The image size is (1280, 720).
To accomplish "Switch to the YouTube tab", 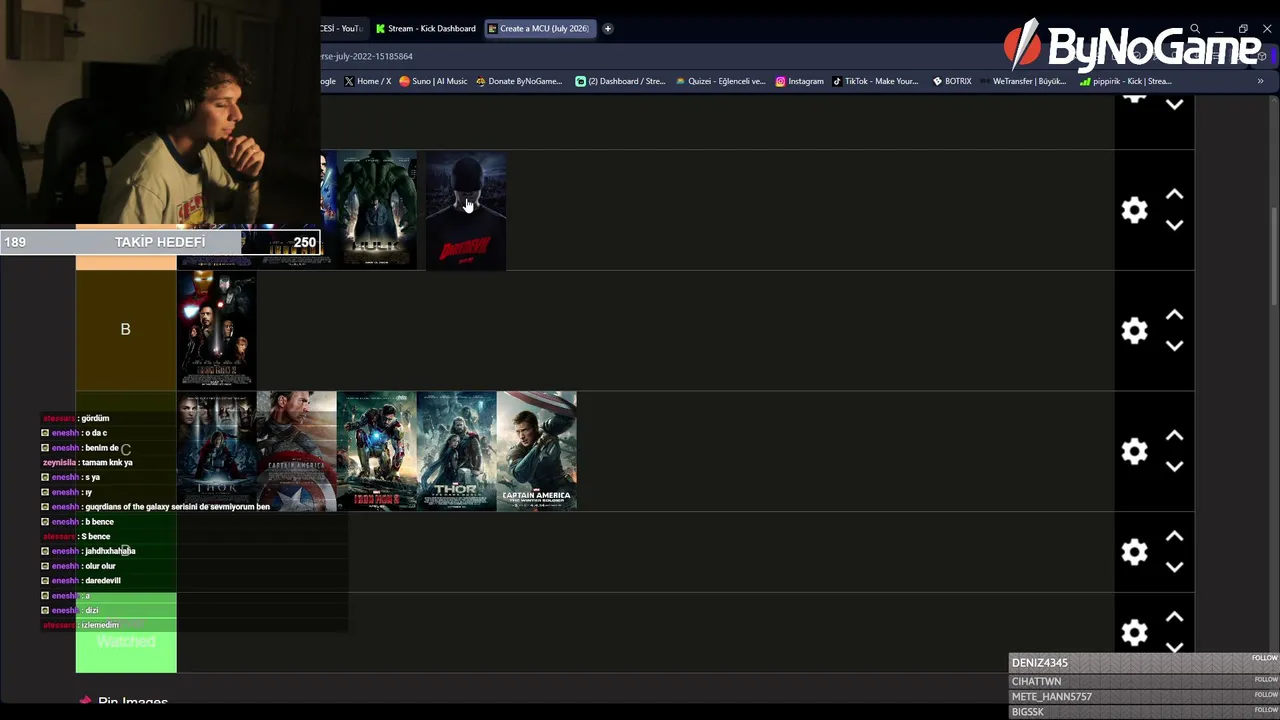I will pos(342,28).
